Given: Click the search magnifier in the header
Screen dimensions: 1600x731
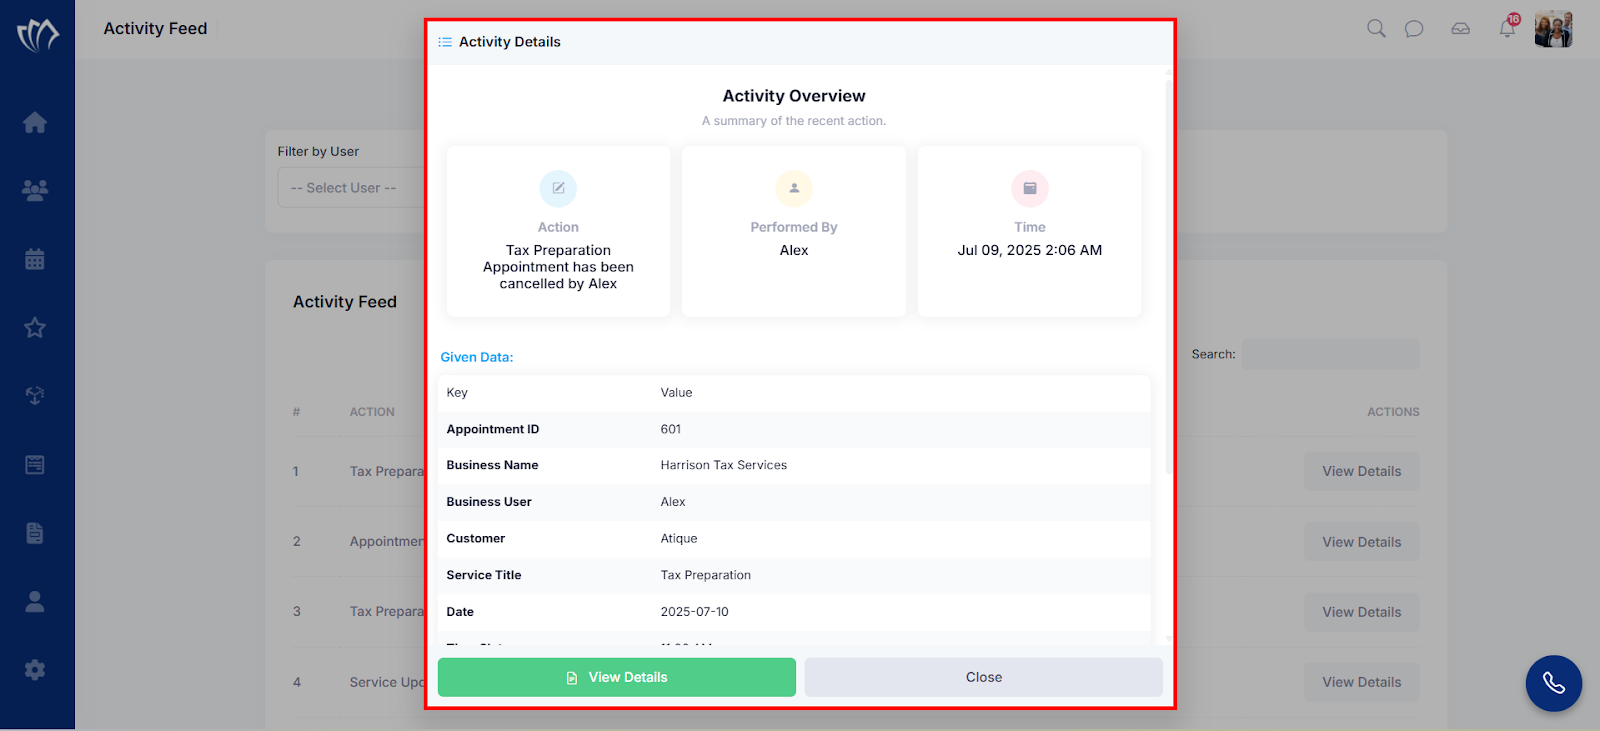Looking at the screenshot, I should coord(1376,28).
